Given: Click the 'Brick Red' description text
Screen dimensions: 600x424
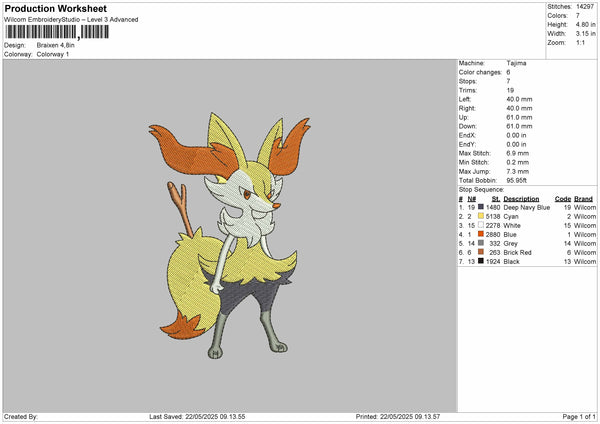Looking at the screenshot, I should click(518, 253).
